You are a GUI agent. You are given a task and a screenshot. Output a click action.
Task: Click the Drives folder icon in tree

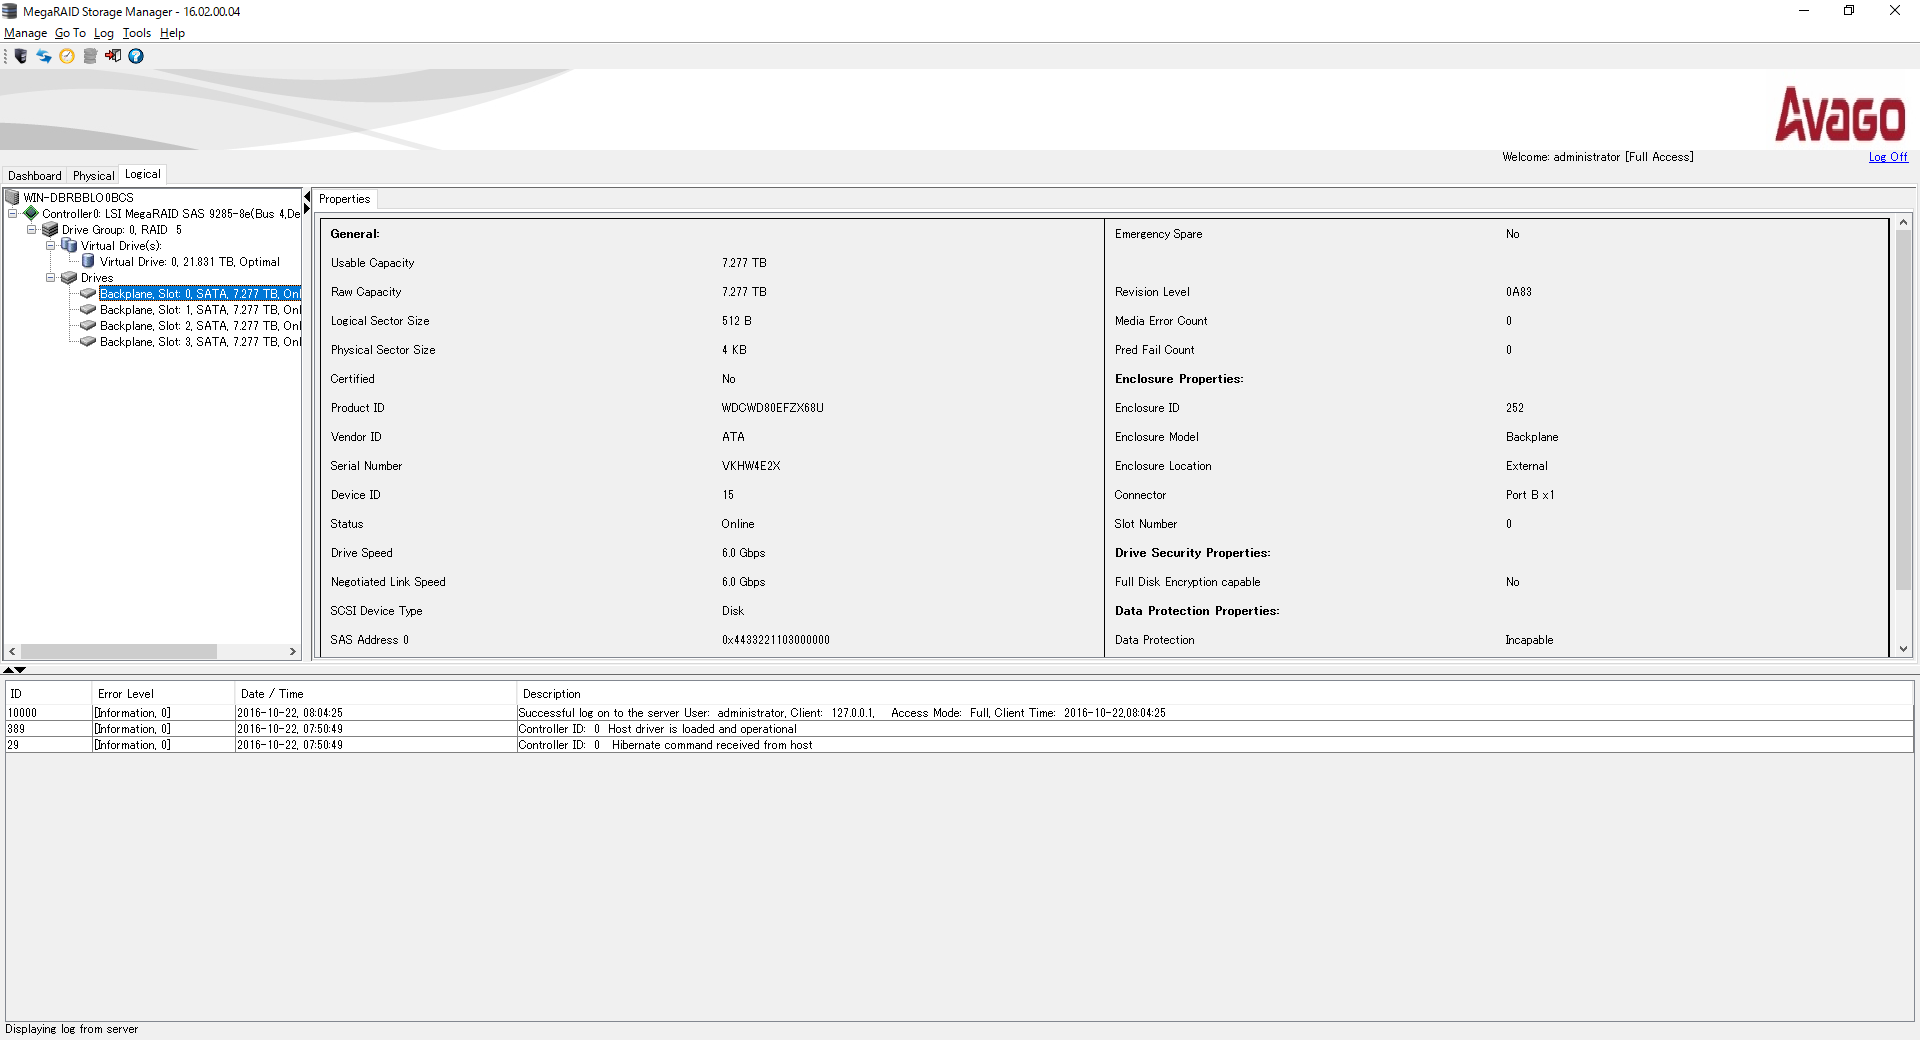tap(69, 277)
